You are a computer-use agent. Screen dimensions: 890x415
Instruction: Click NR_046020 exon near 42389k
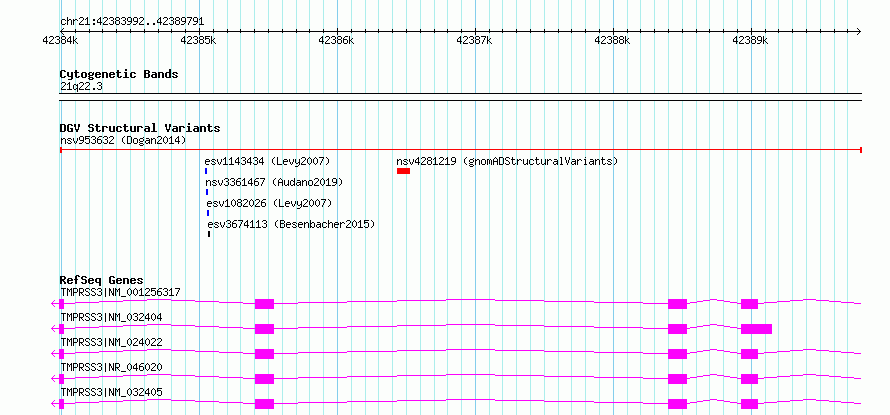pyautogui.click(x=749, y=379)
